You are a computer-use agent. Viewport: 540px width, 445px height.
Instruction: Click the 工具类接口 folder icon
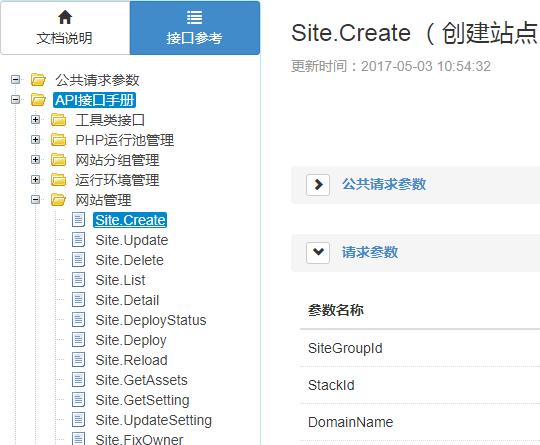(x=59, y=120)
